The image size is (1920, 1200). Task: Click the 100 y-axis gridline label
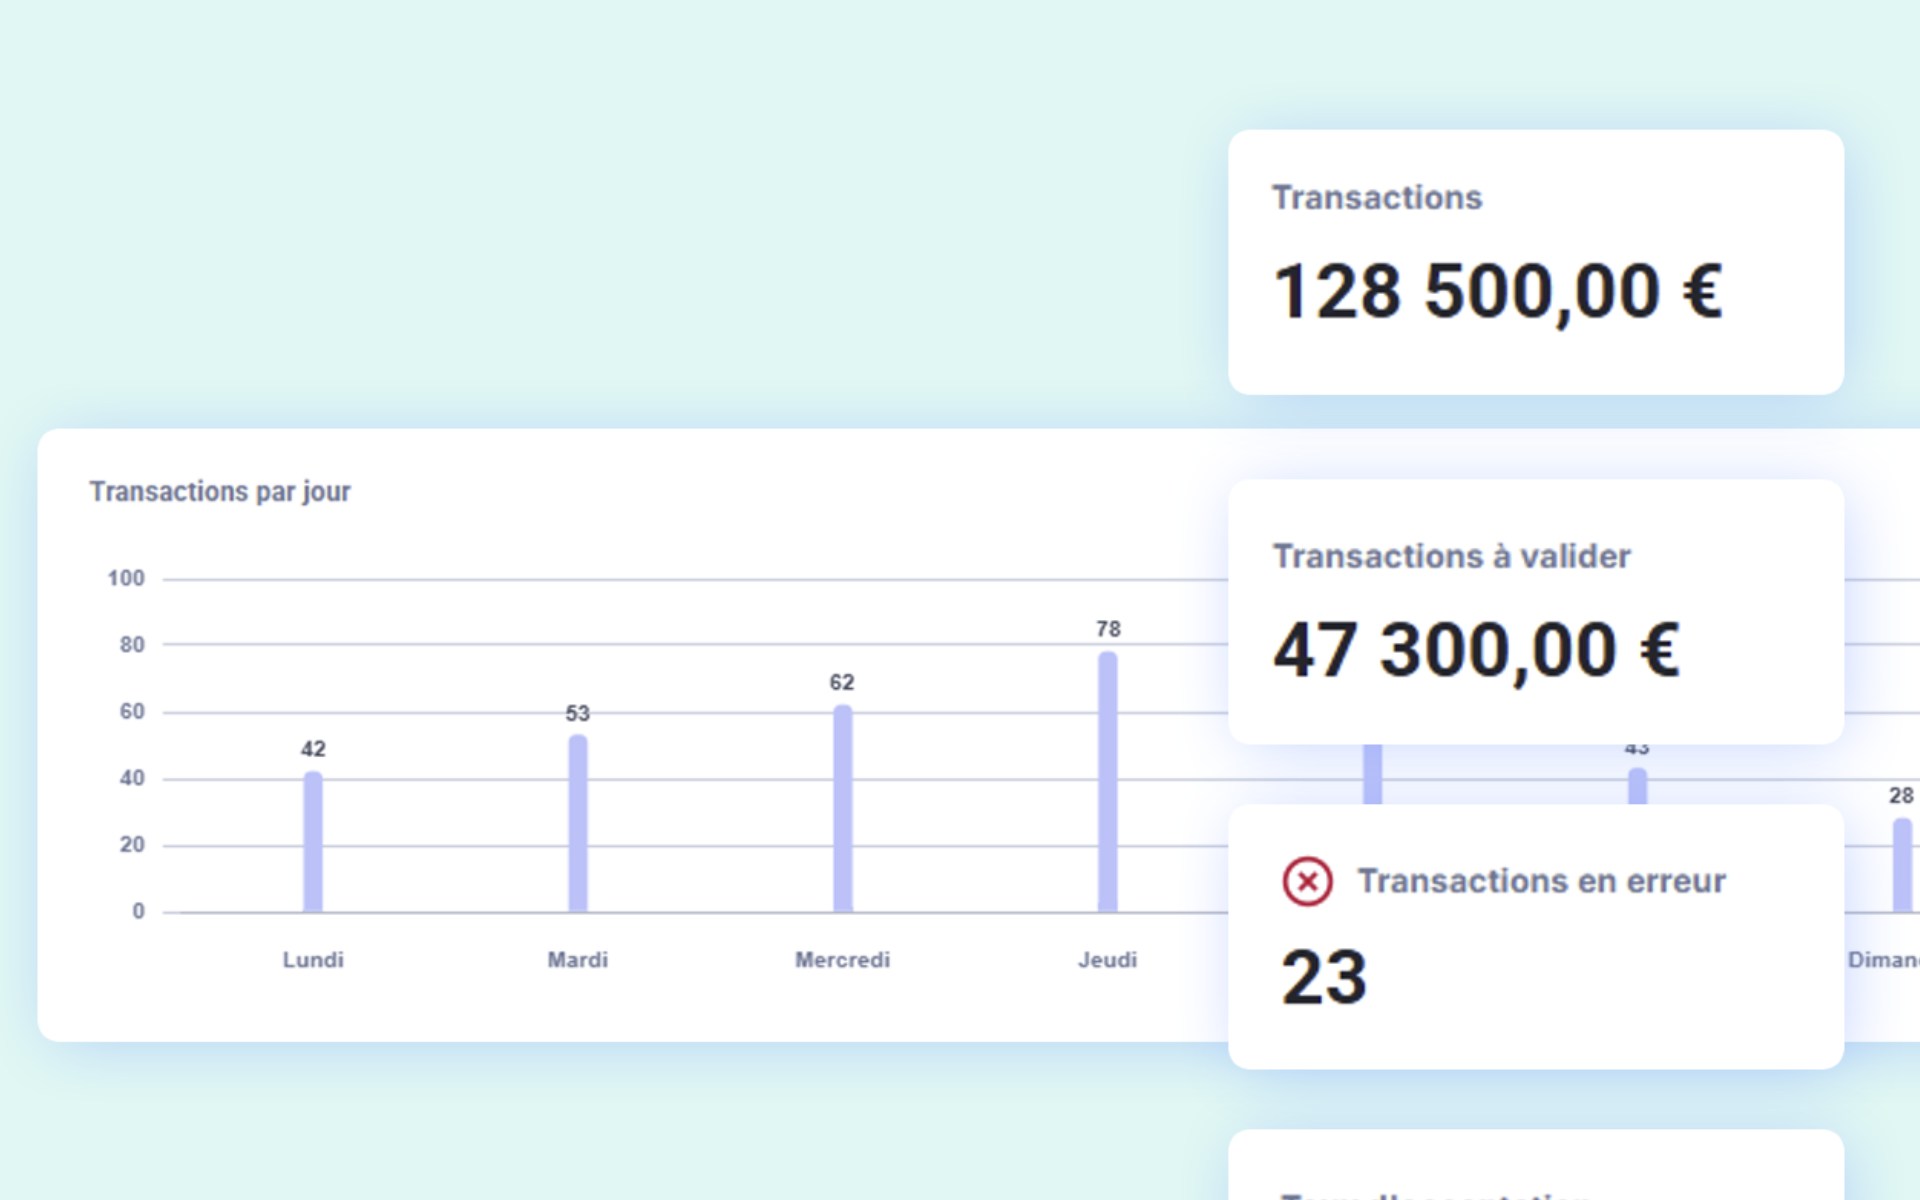pyautogui.click(x=126, y=578)
